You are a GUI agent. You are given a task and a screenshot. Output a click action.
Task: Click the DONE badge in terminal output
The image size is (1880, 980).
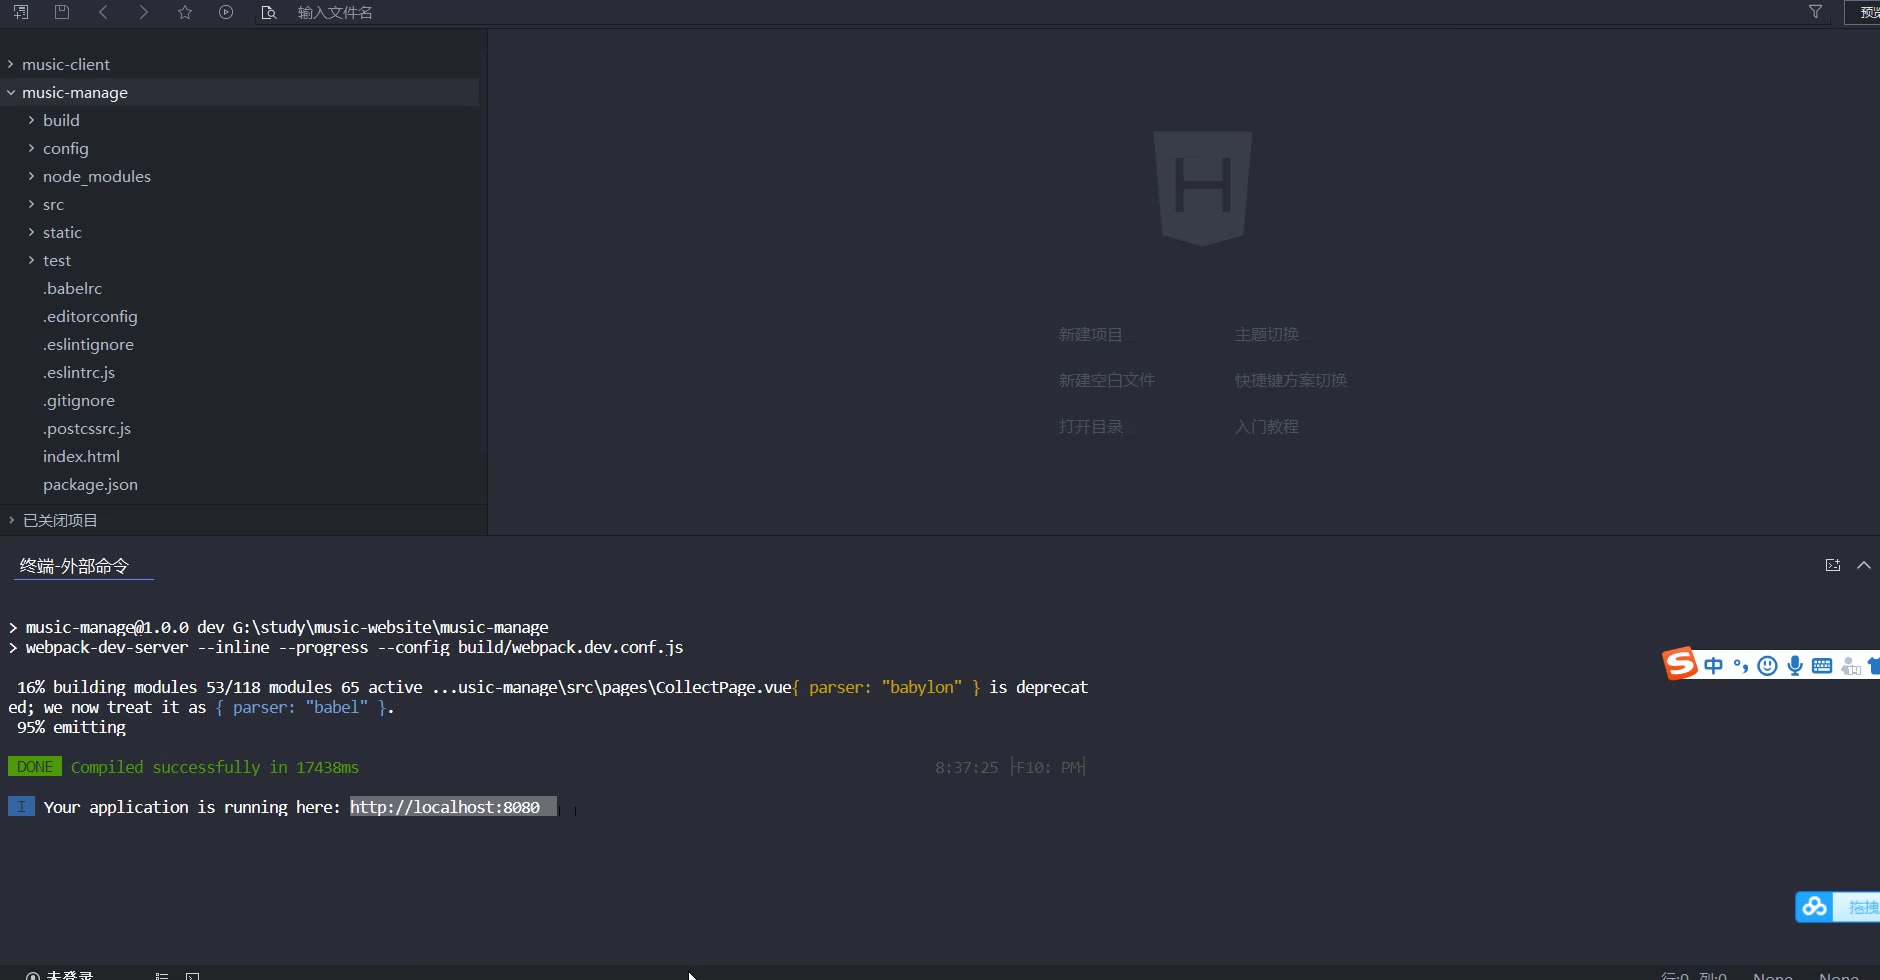point(35,766)
